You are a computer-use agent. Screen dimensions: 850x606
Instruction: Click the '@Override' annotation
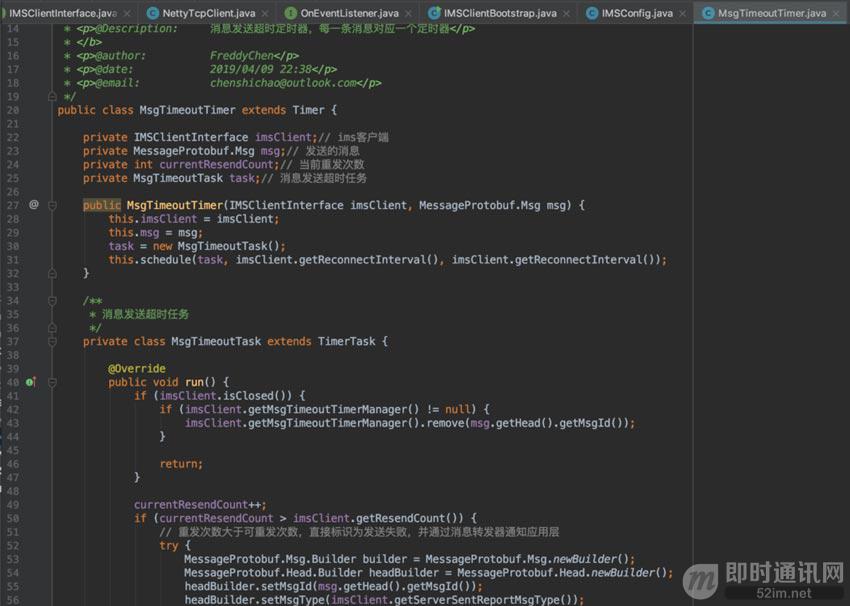coord(137,369)
